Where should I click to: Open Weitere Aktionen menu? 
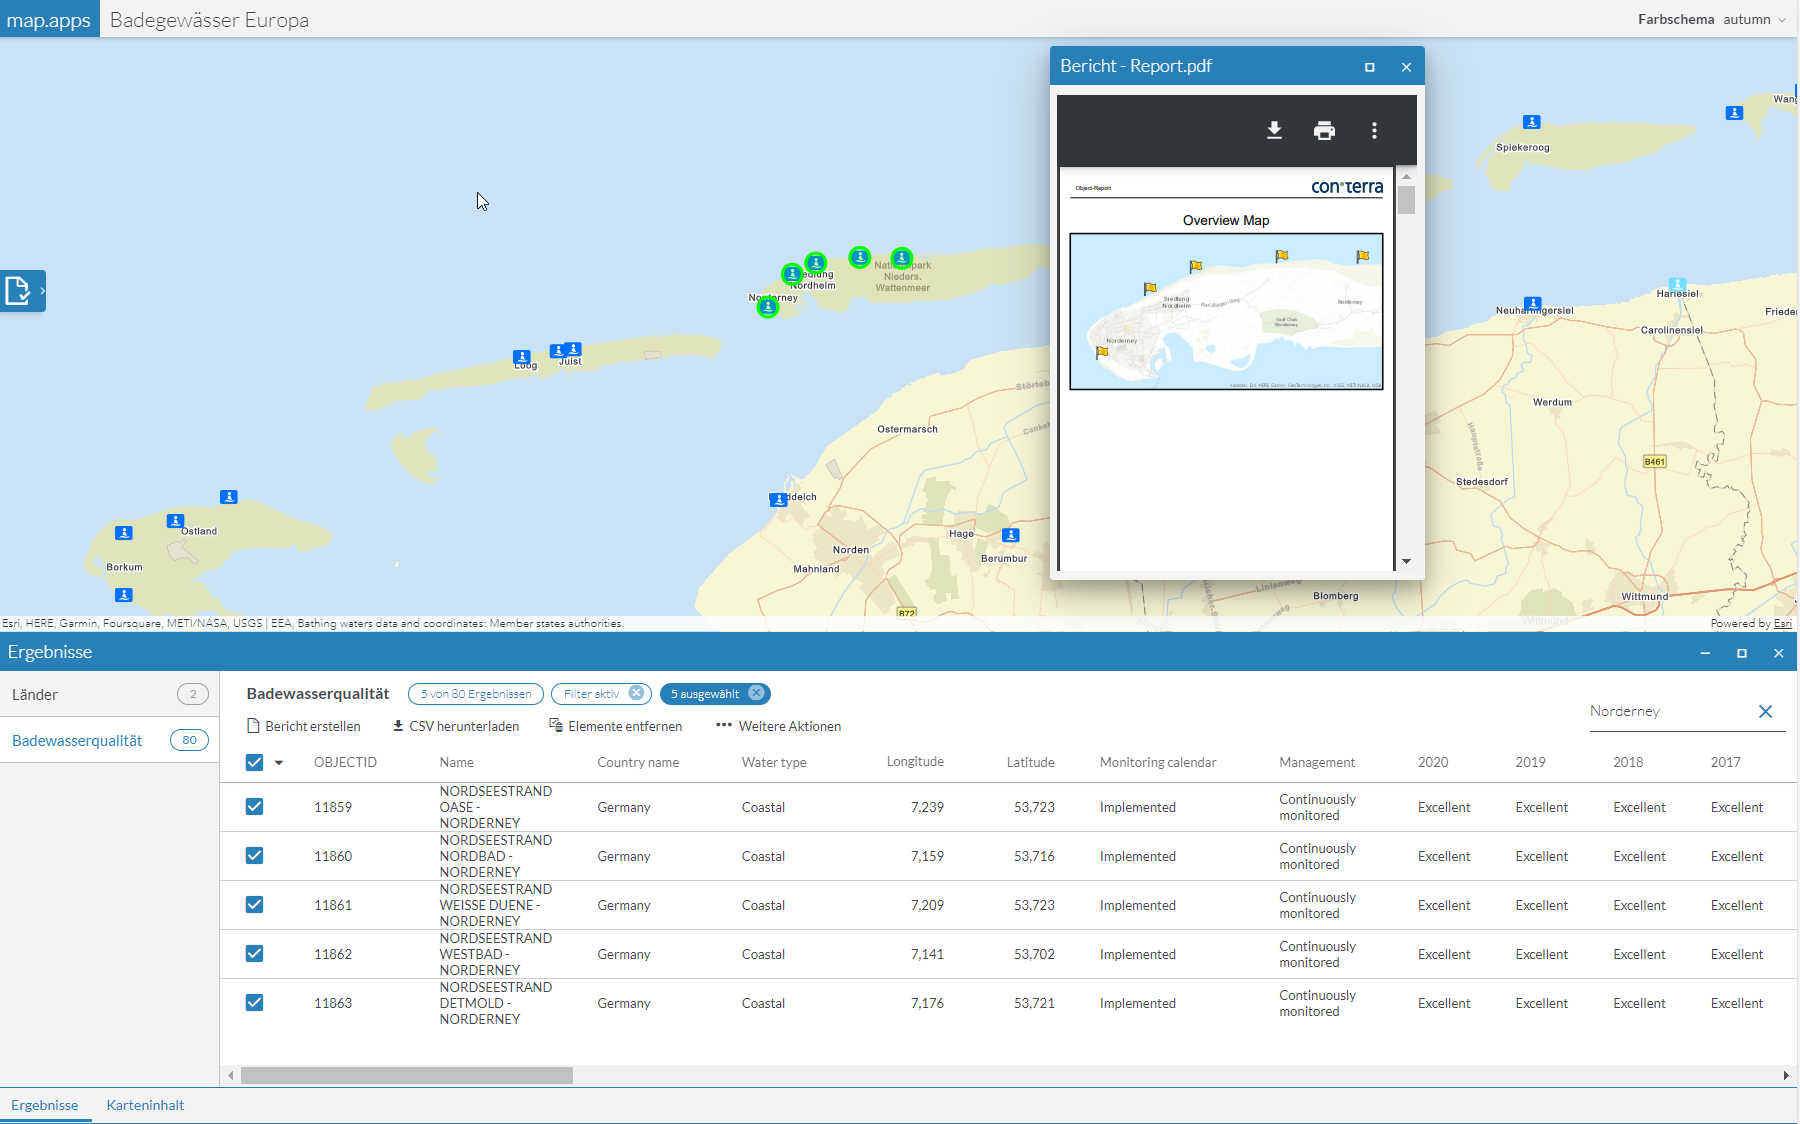click(778, 726)
